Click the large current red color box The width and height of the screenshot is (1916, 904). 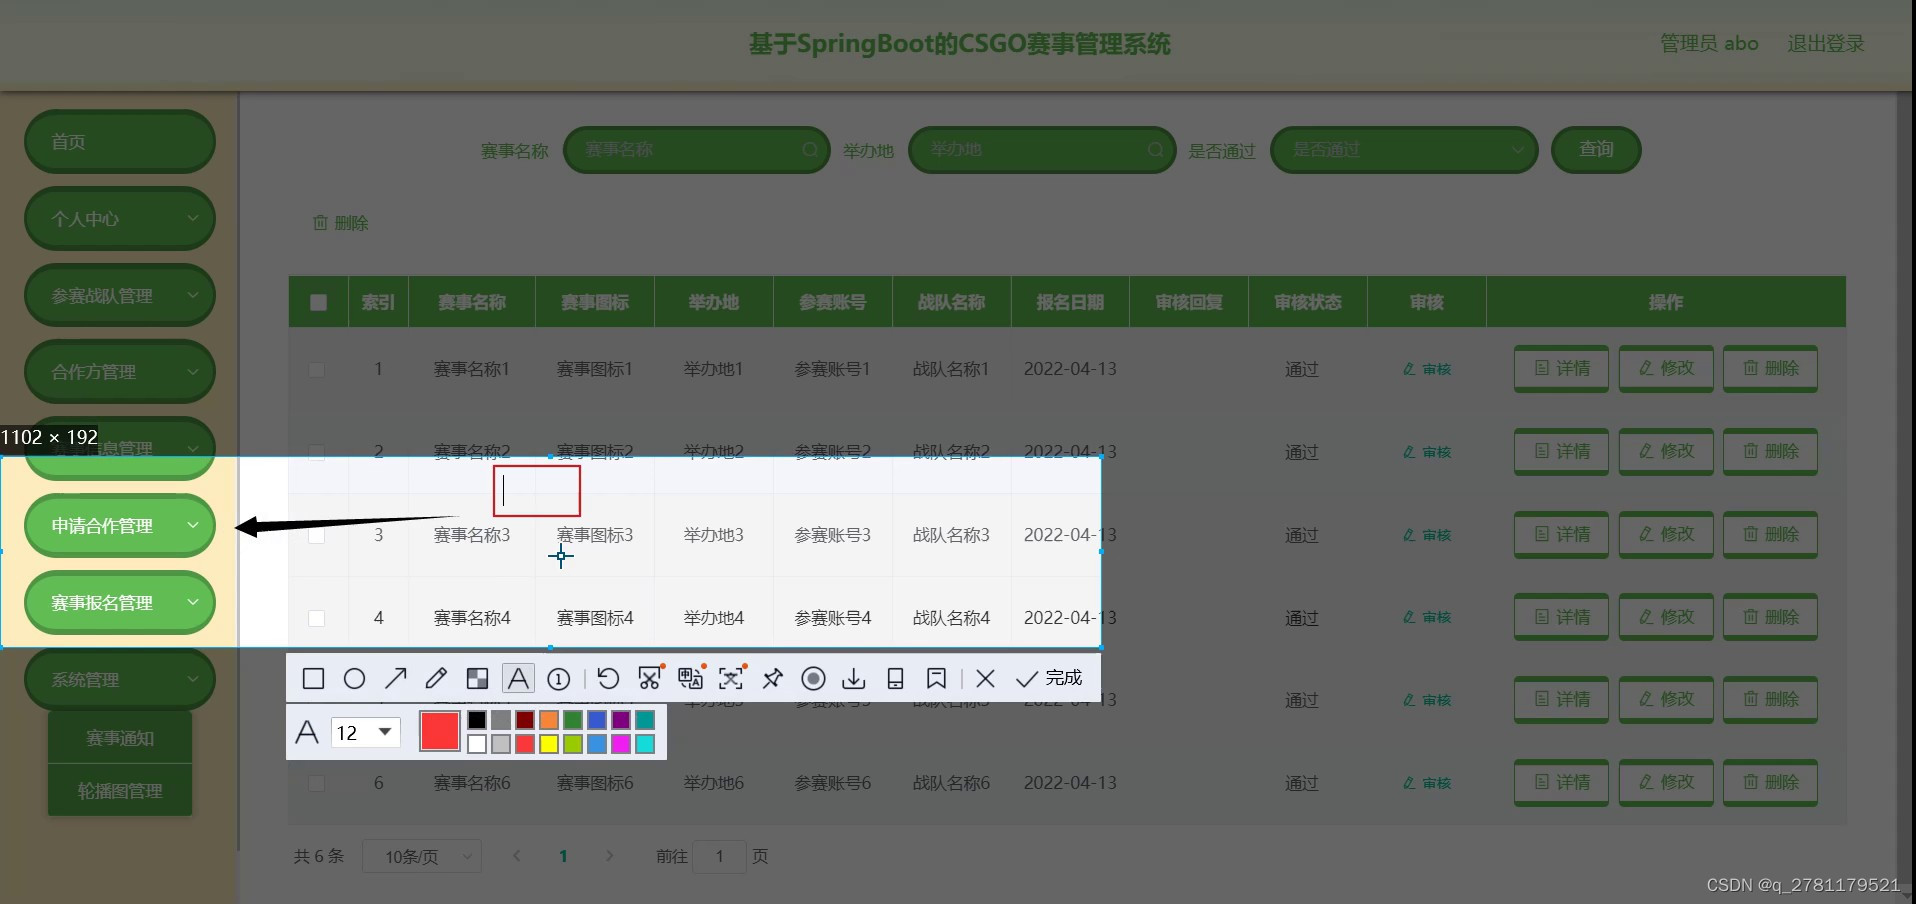[440, 732]
